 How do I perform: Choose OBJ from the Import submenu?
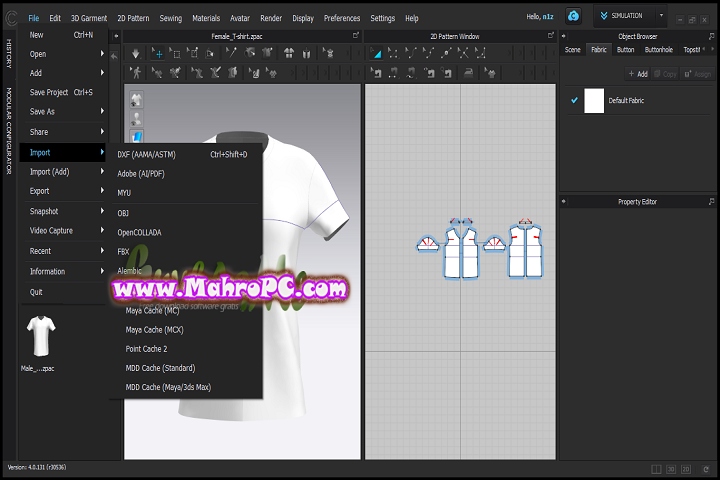(x=186, y=214)
